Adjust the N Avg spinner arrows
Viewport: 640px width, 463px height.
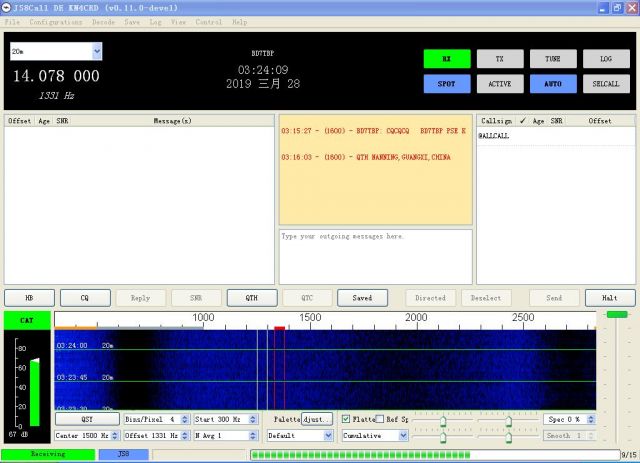(253, 436)
